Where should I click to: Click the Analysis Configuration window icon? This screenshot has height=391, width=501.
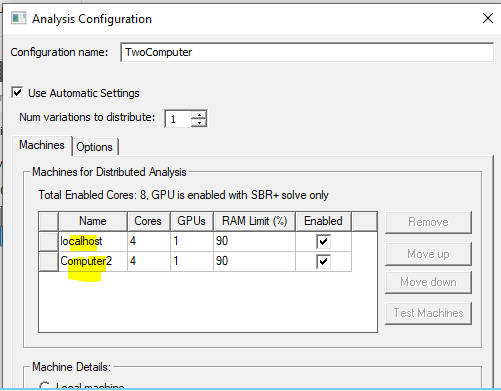coord(18,18)
